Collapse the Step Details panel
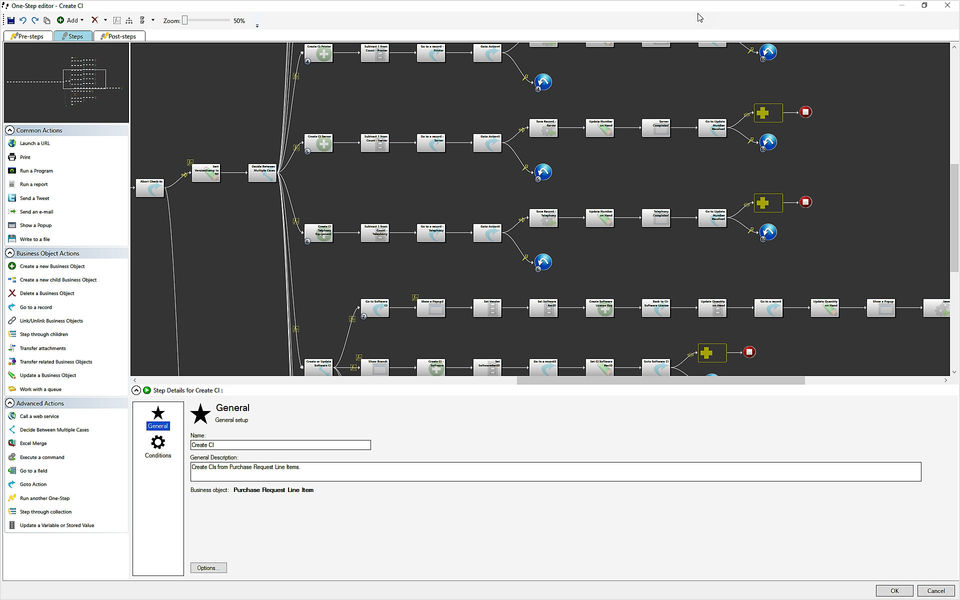The width and height of the screenshot is (960, 600). tap(137, 390)
